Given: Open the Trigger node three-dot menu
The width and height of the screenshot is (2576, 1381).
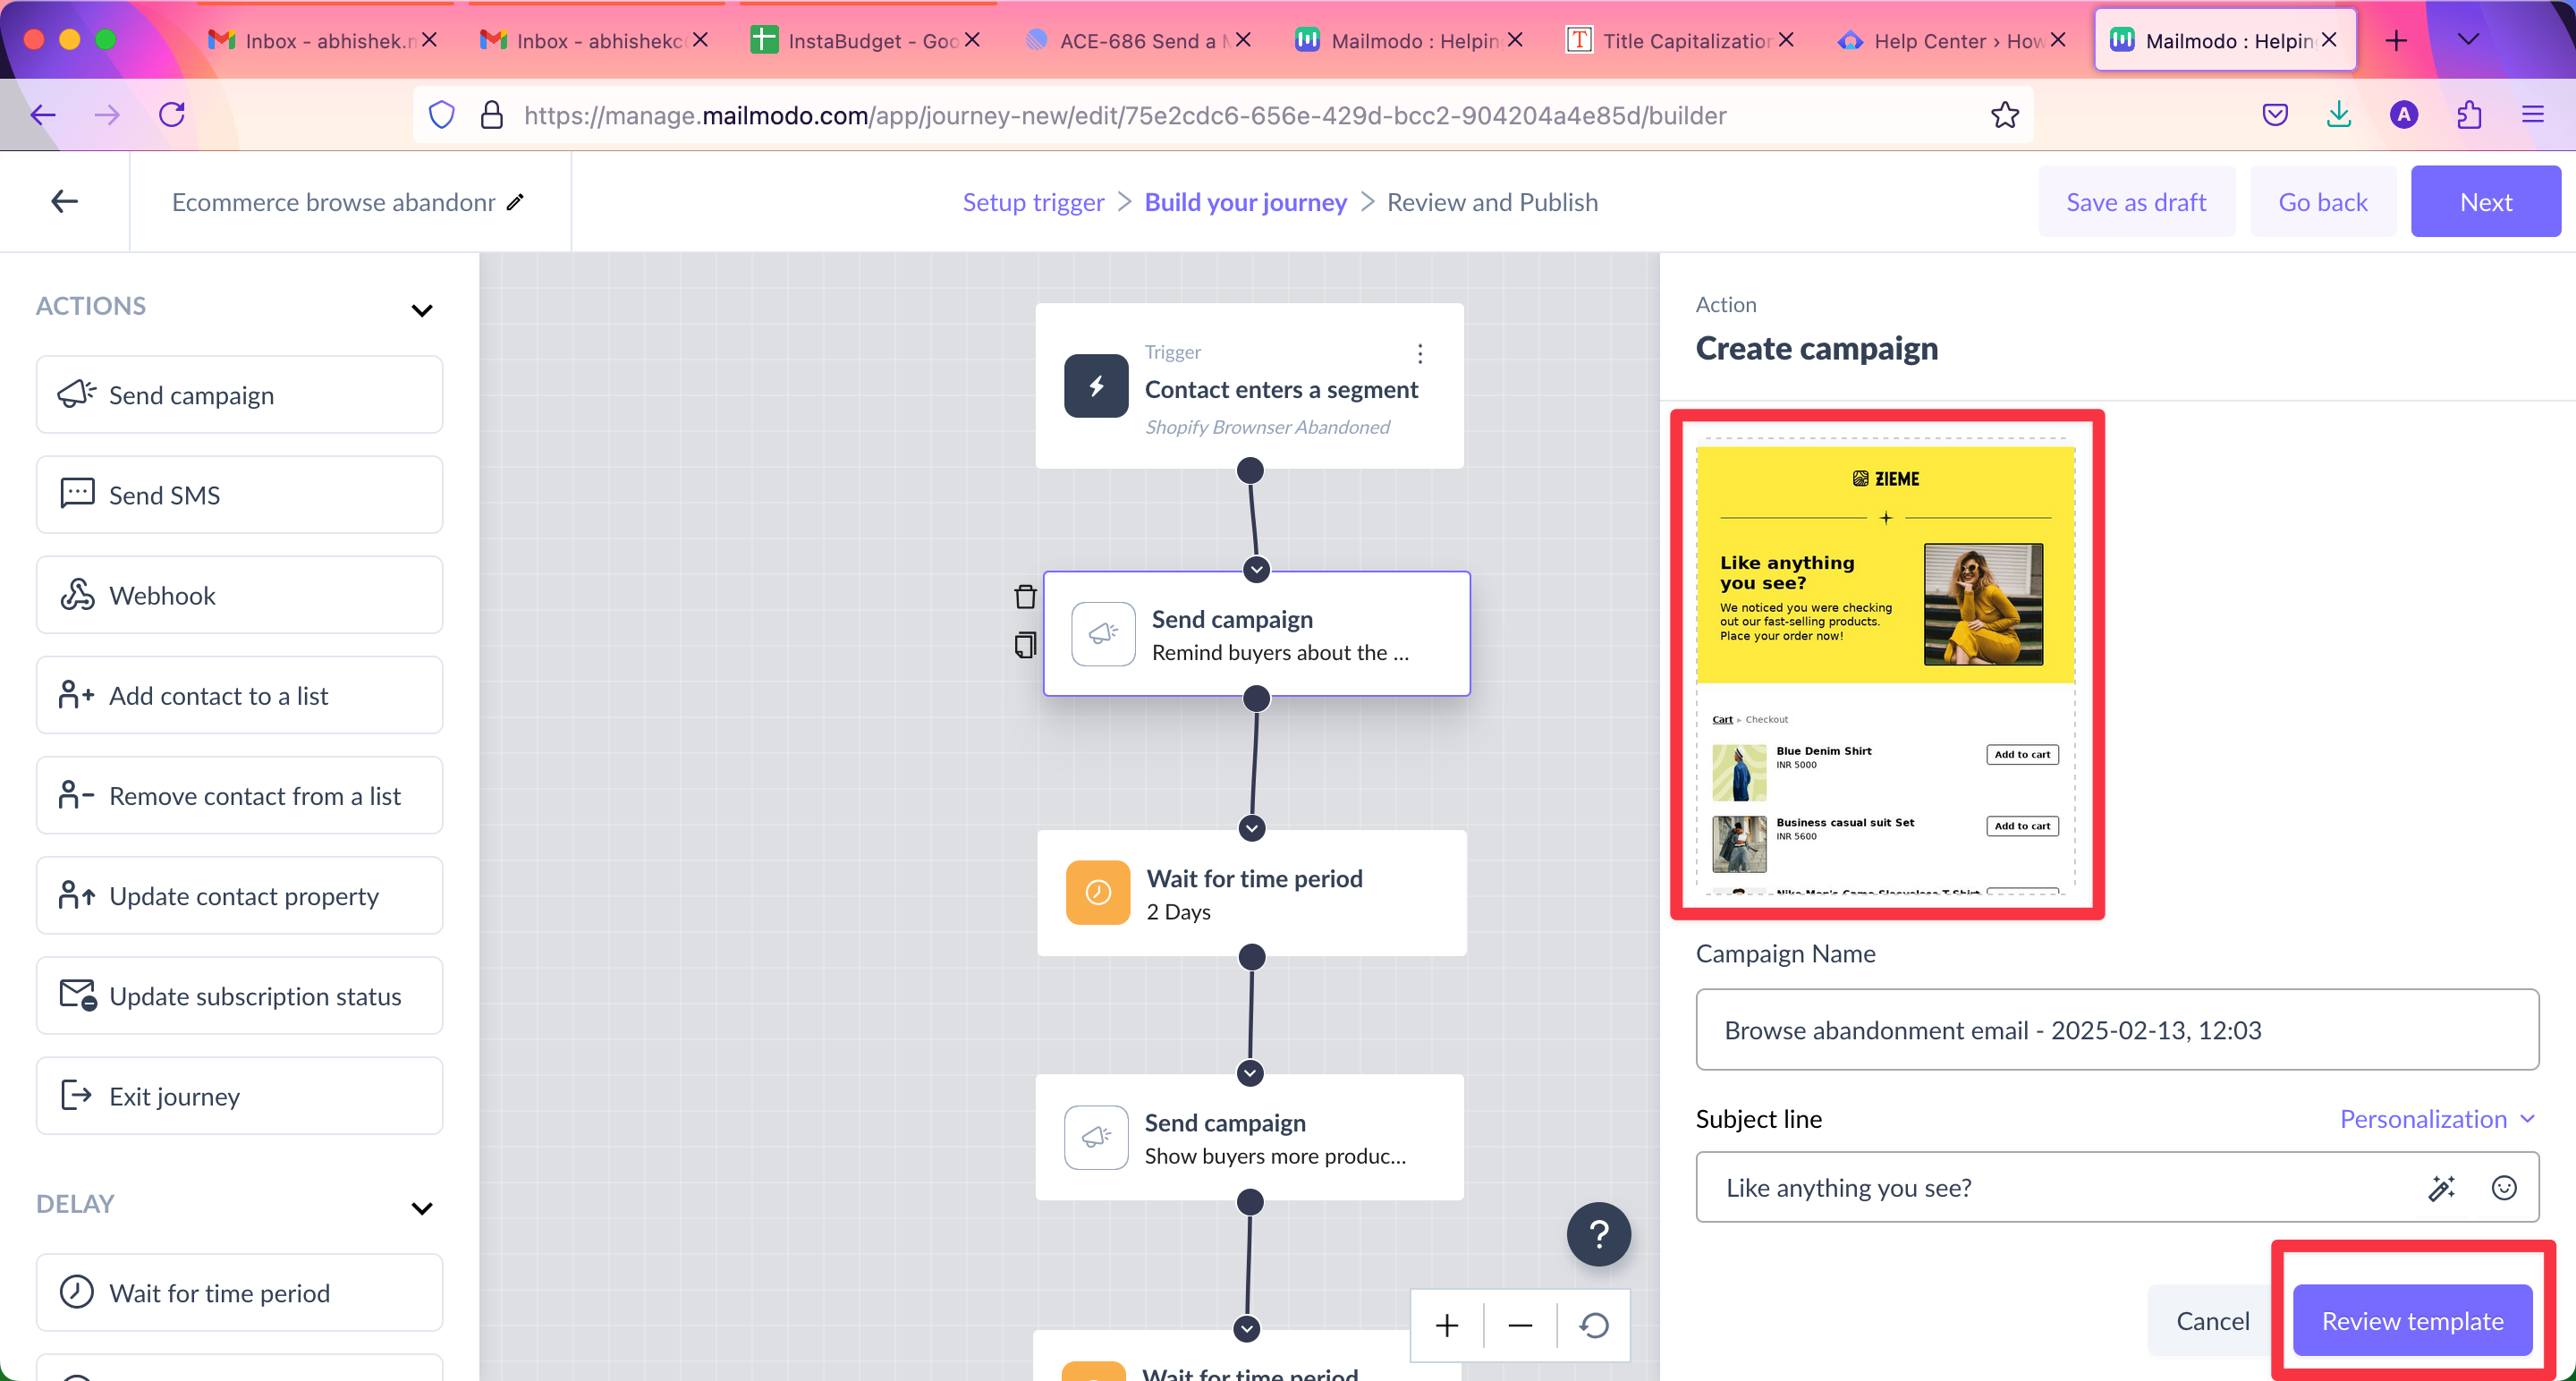Looking at the screenshot, I should 1420,353.
